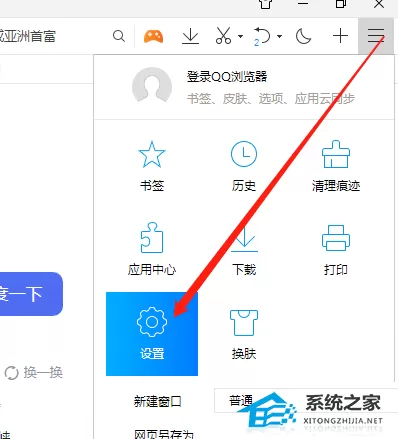Click the gray user avatar picture
Viewport: 398px width, 439px height.
tap(152, 85)
